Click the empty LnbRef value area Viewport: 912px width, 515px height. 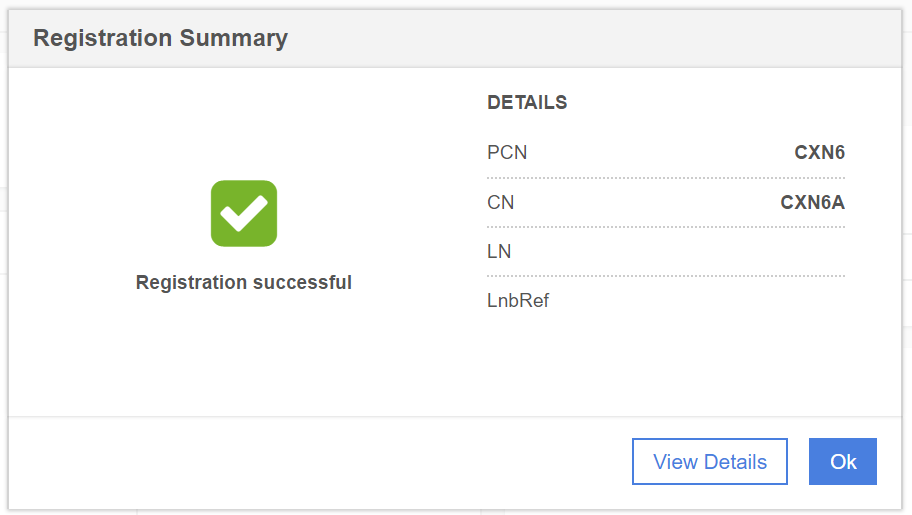(780, 301)
